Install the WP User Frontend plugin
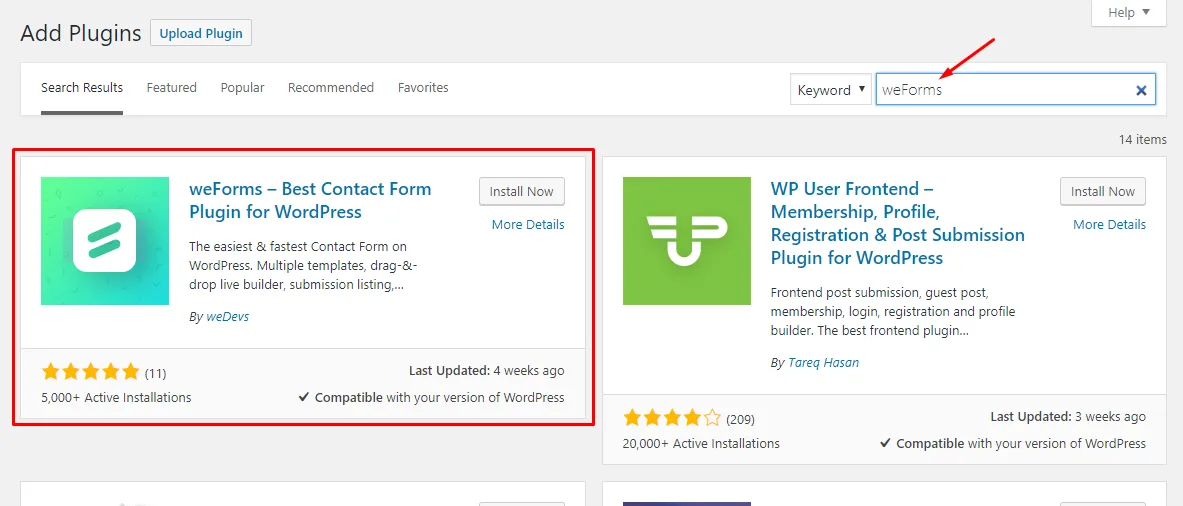Image resolution: width=1183 pixels, height=506 pixels. [1102, 192]
